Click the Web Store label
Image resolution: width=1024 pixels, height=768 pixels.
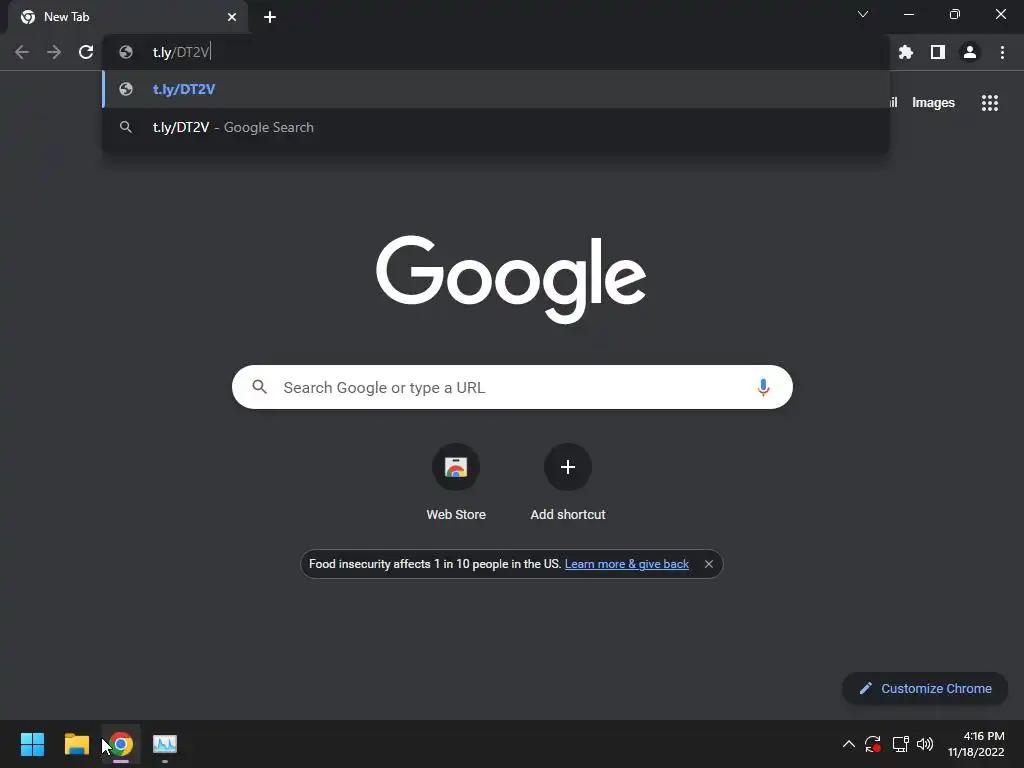click(456, 515)
